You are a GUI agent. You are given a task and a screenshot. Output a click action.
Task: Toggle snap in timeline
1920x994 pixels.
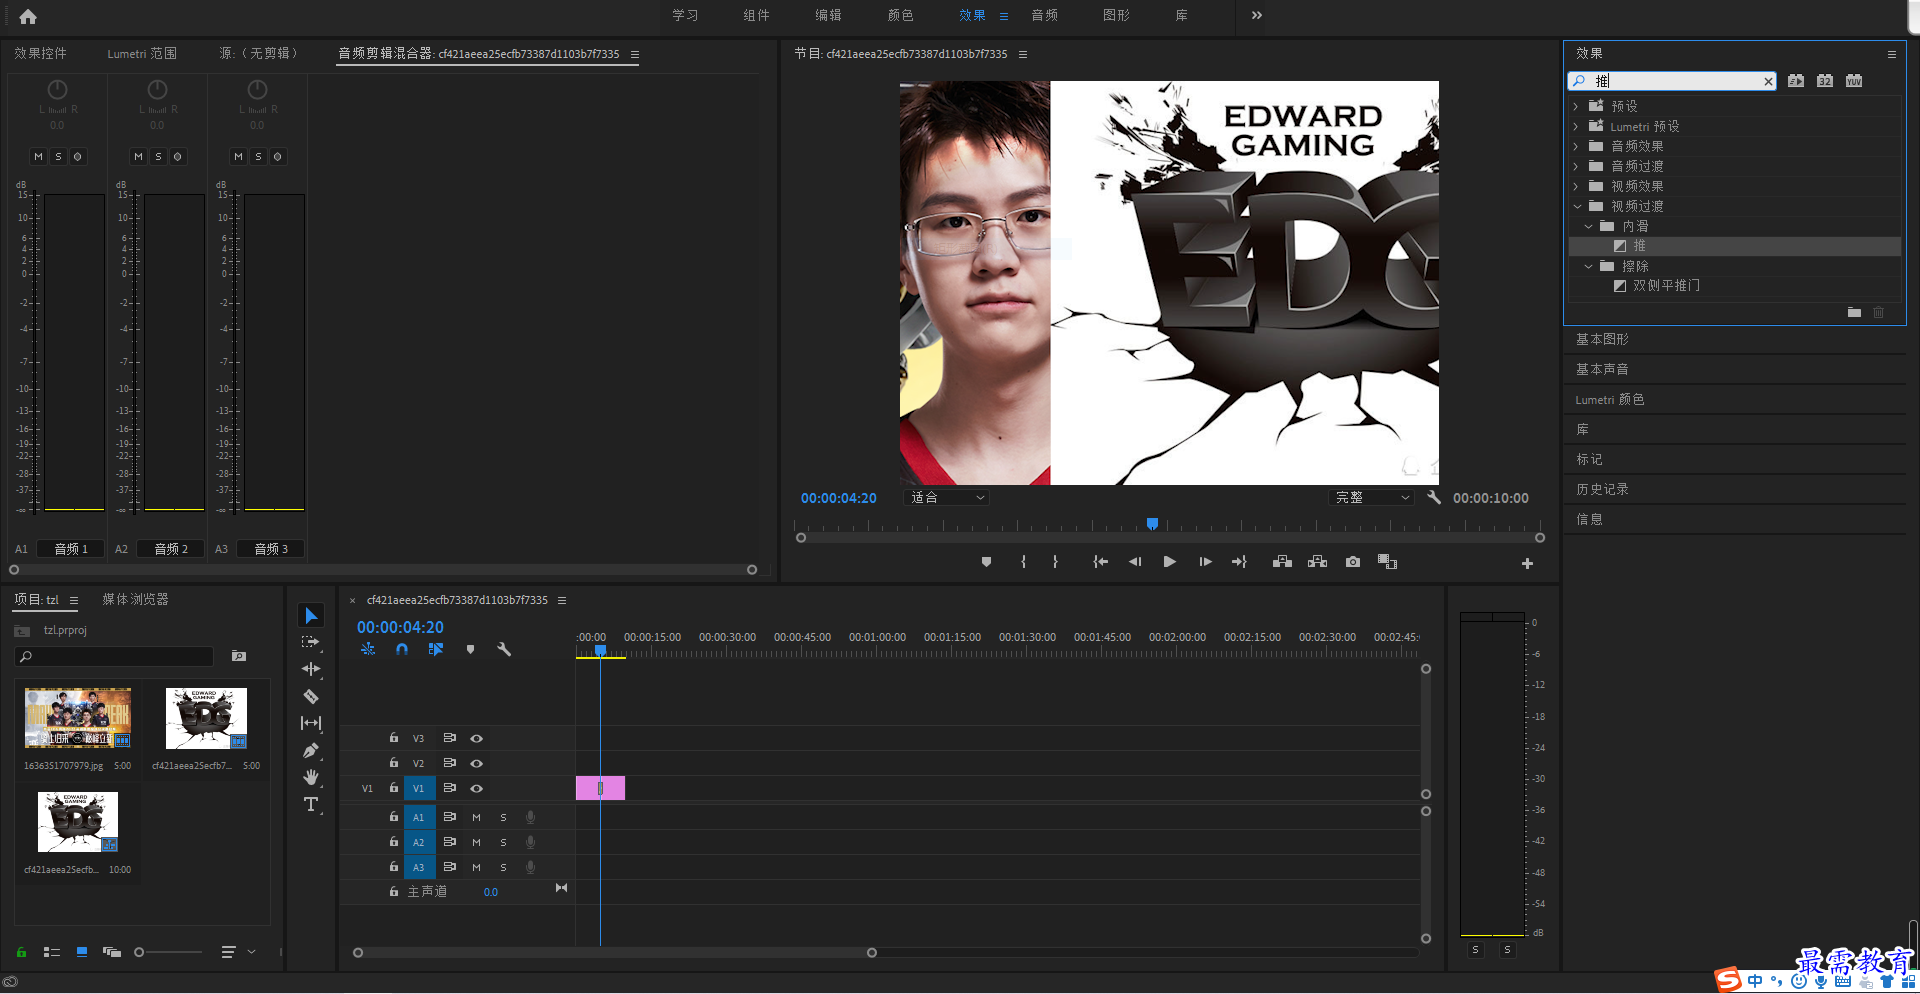[x=402, y=649]
